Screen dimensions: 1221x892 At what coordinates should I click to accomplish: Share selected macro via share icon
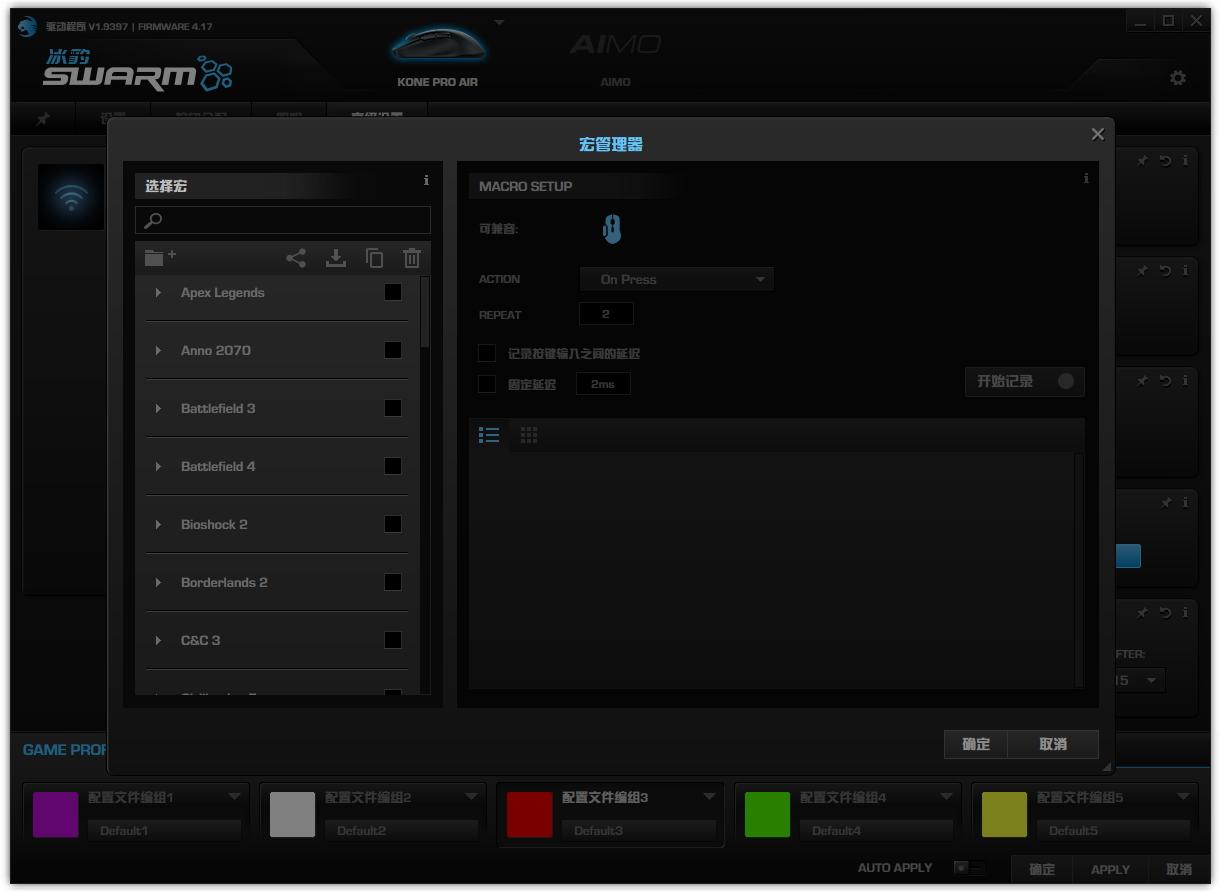296,258
